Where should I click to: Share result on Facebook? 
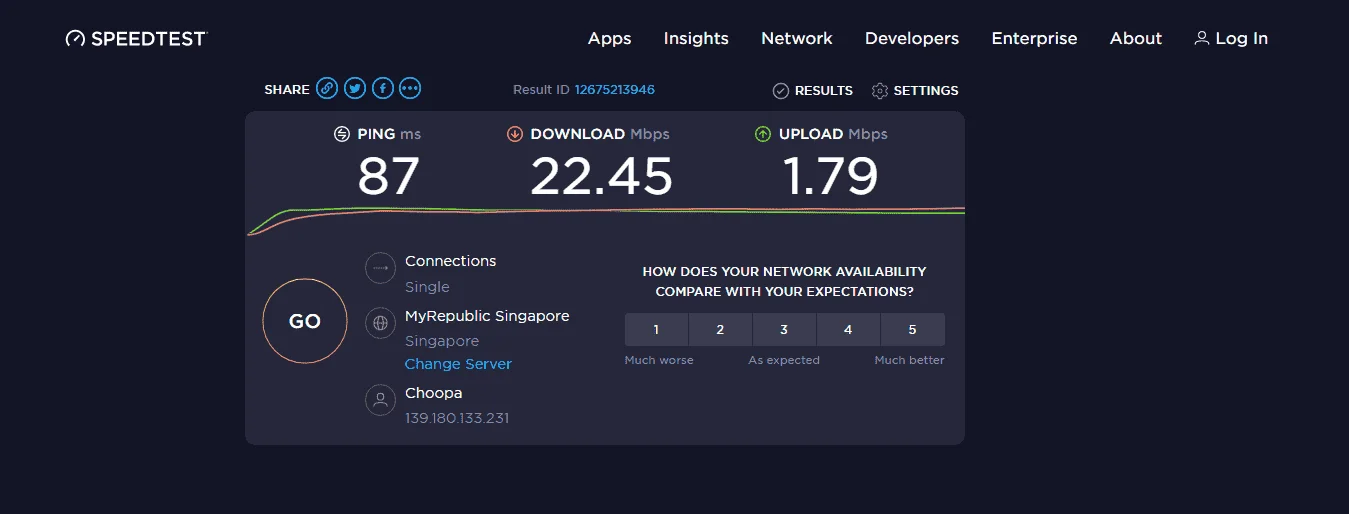(382, 89)
